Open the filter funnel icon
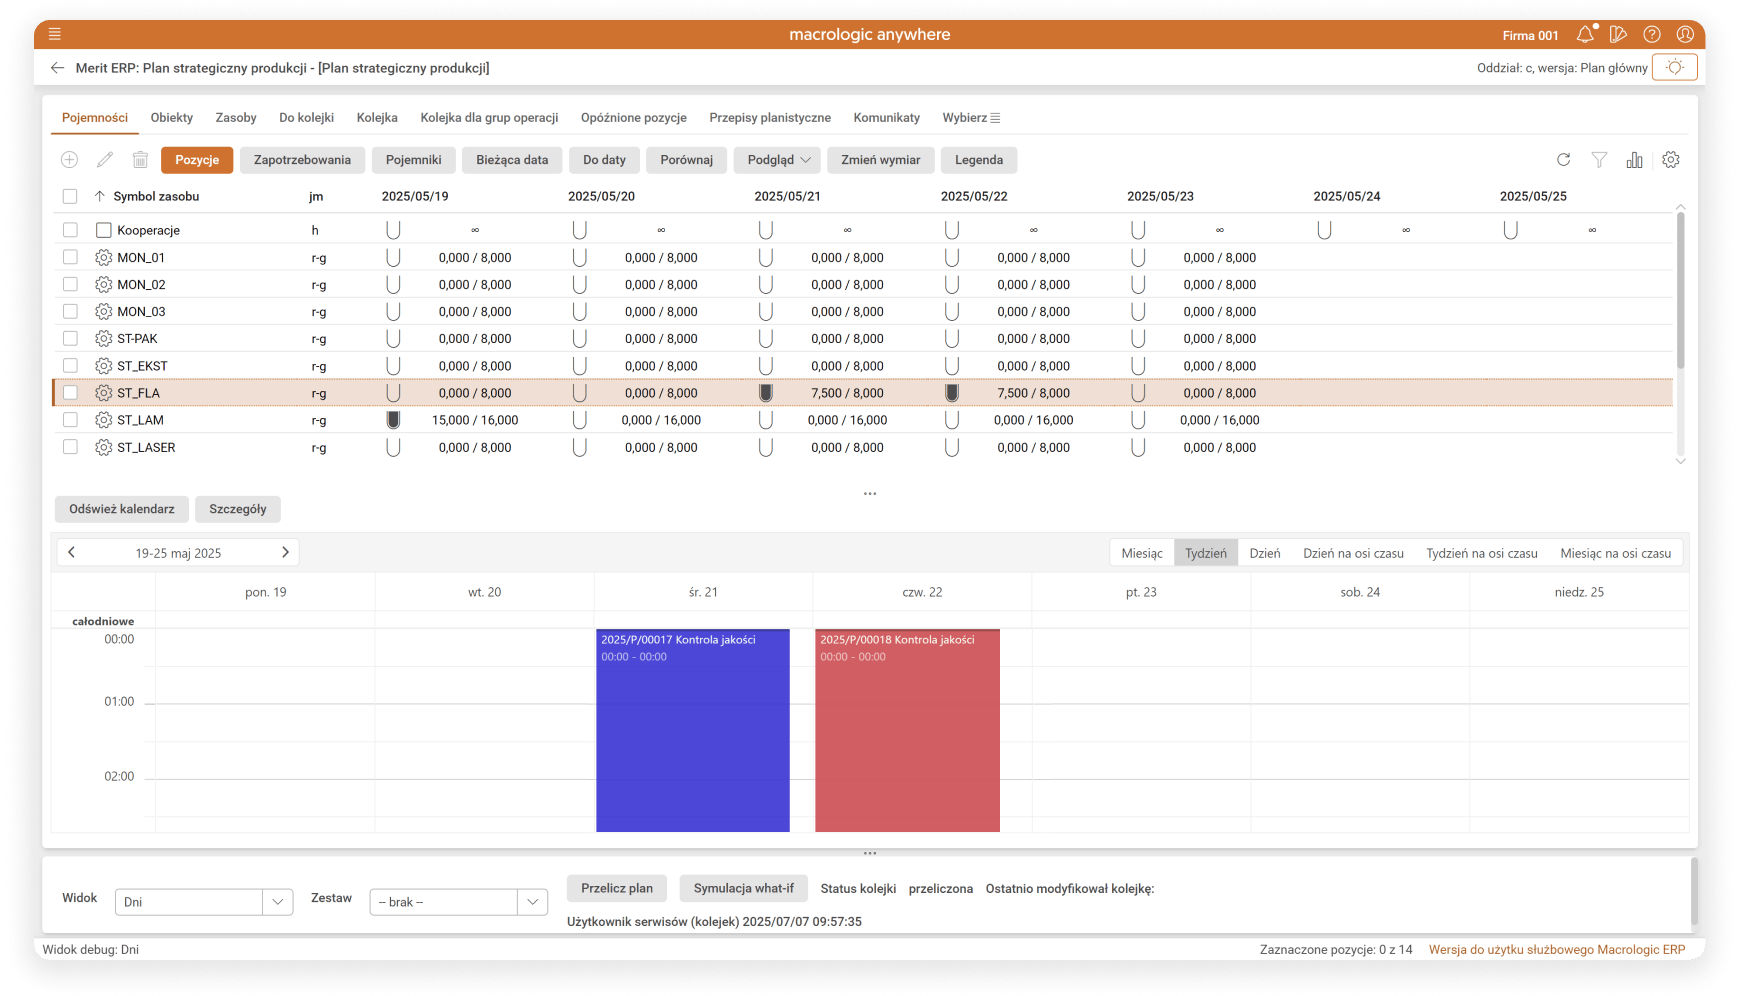 (1599, 160)
